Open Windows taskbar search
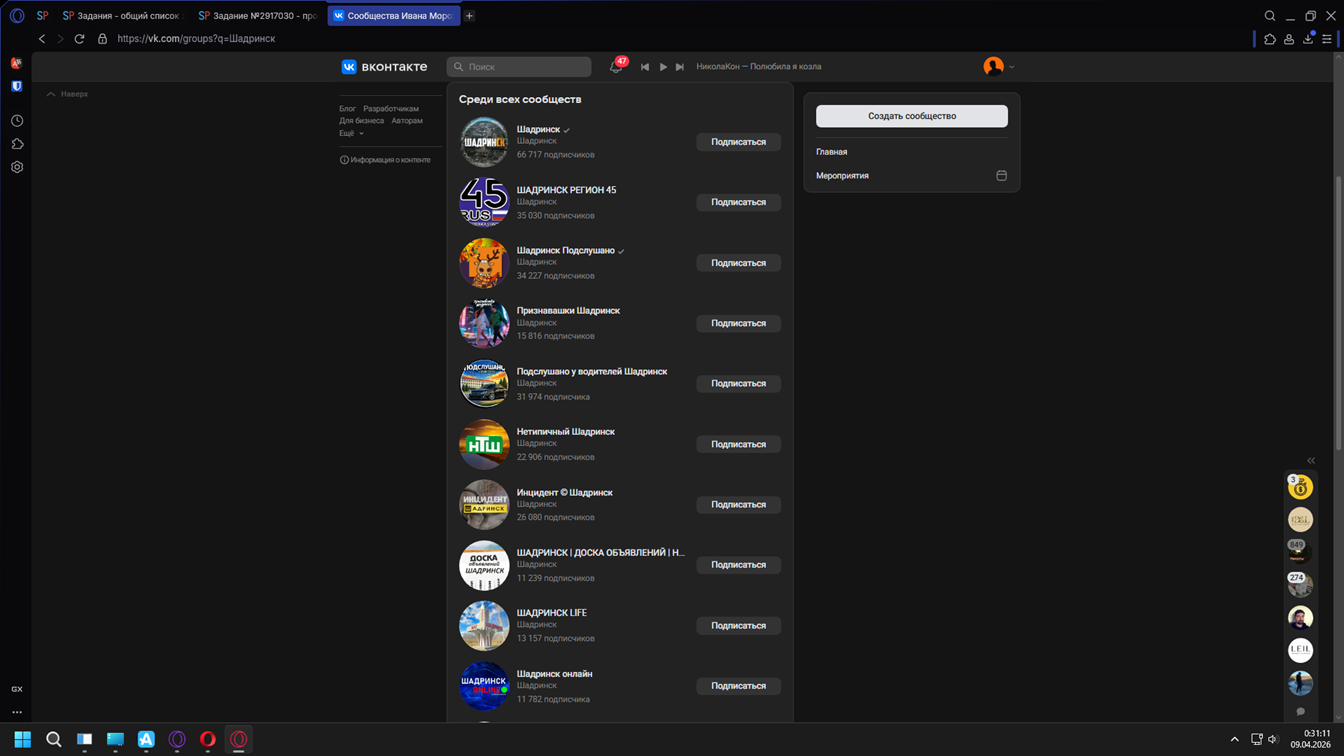Viewport: 1344px width, 756px height. point(54,740)
